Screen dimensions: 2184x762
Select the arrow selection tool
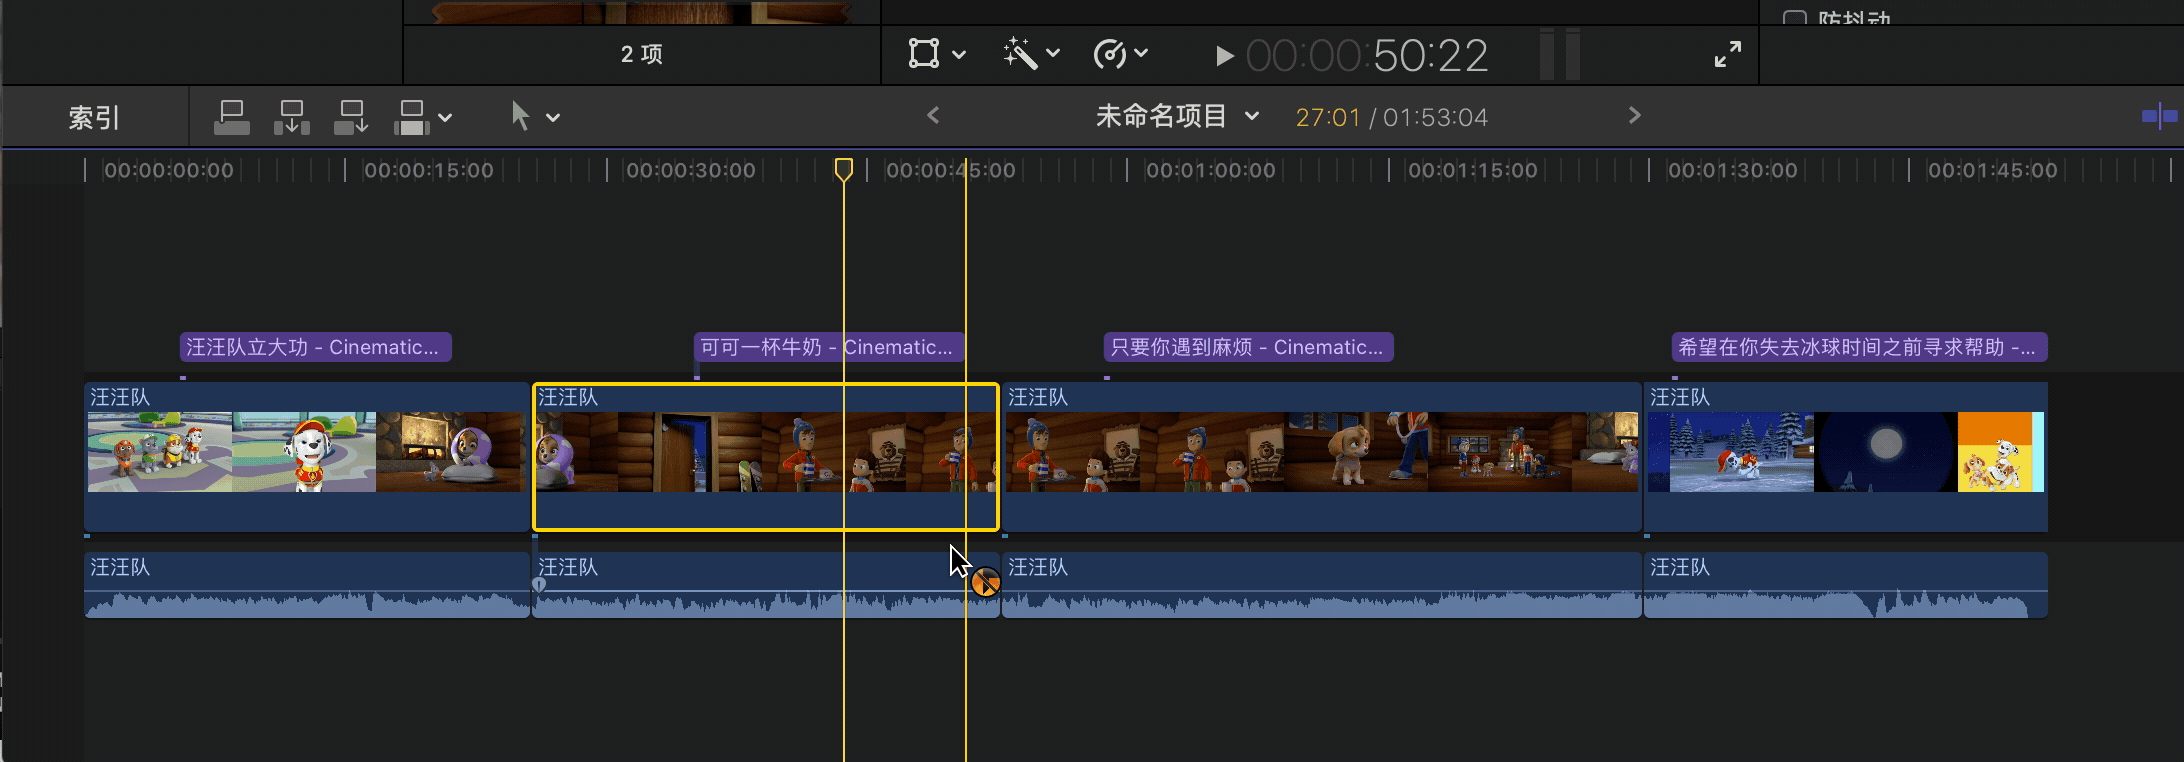click(x=520, y=116)
